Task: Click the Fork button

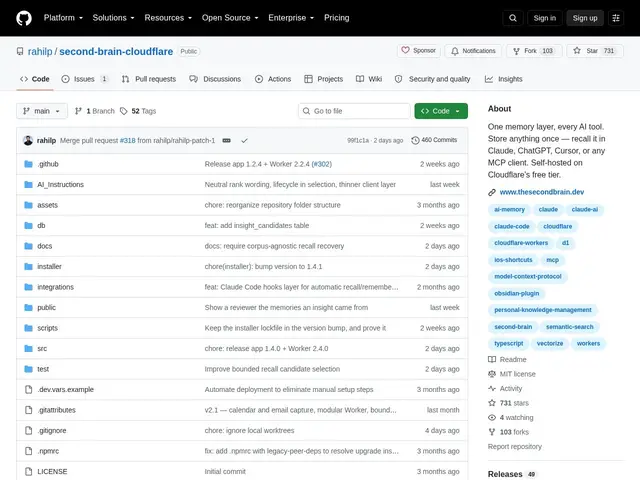Action: (x=534, y=51)
